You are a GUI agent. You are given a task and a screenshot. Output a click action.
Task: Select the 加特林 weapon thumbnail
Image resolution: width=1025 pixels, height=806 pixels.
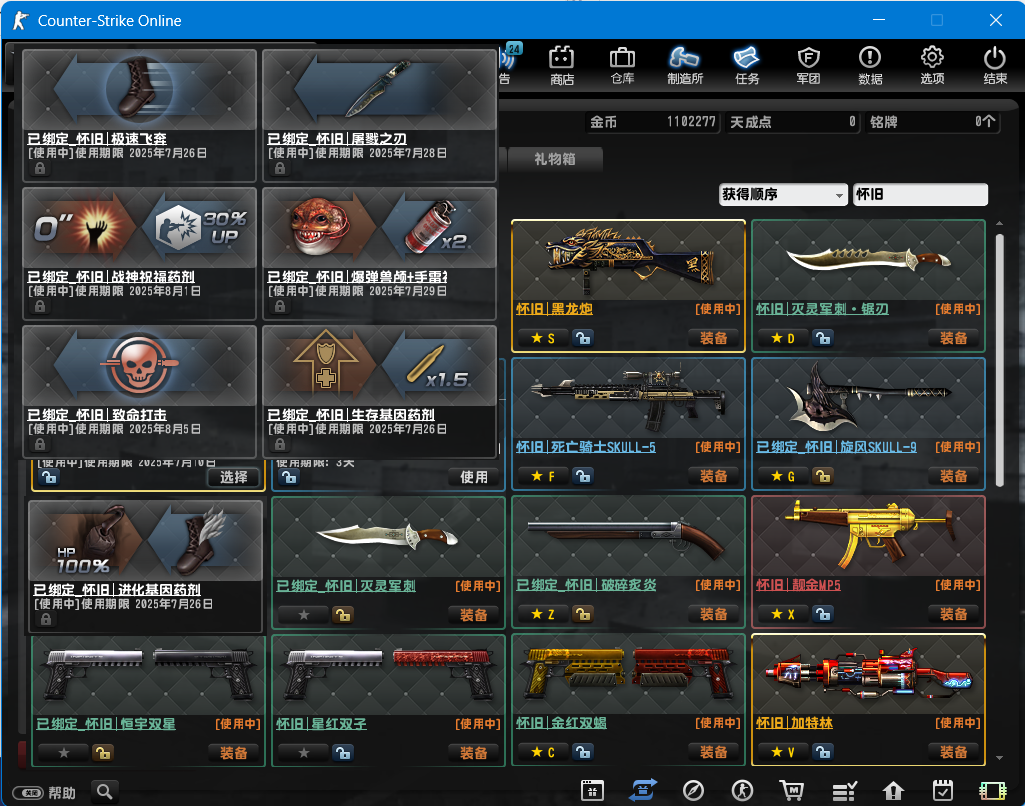coord(868,675)
